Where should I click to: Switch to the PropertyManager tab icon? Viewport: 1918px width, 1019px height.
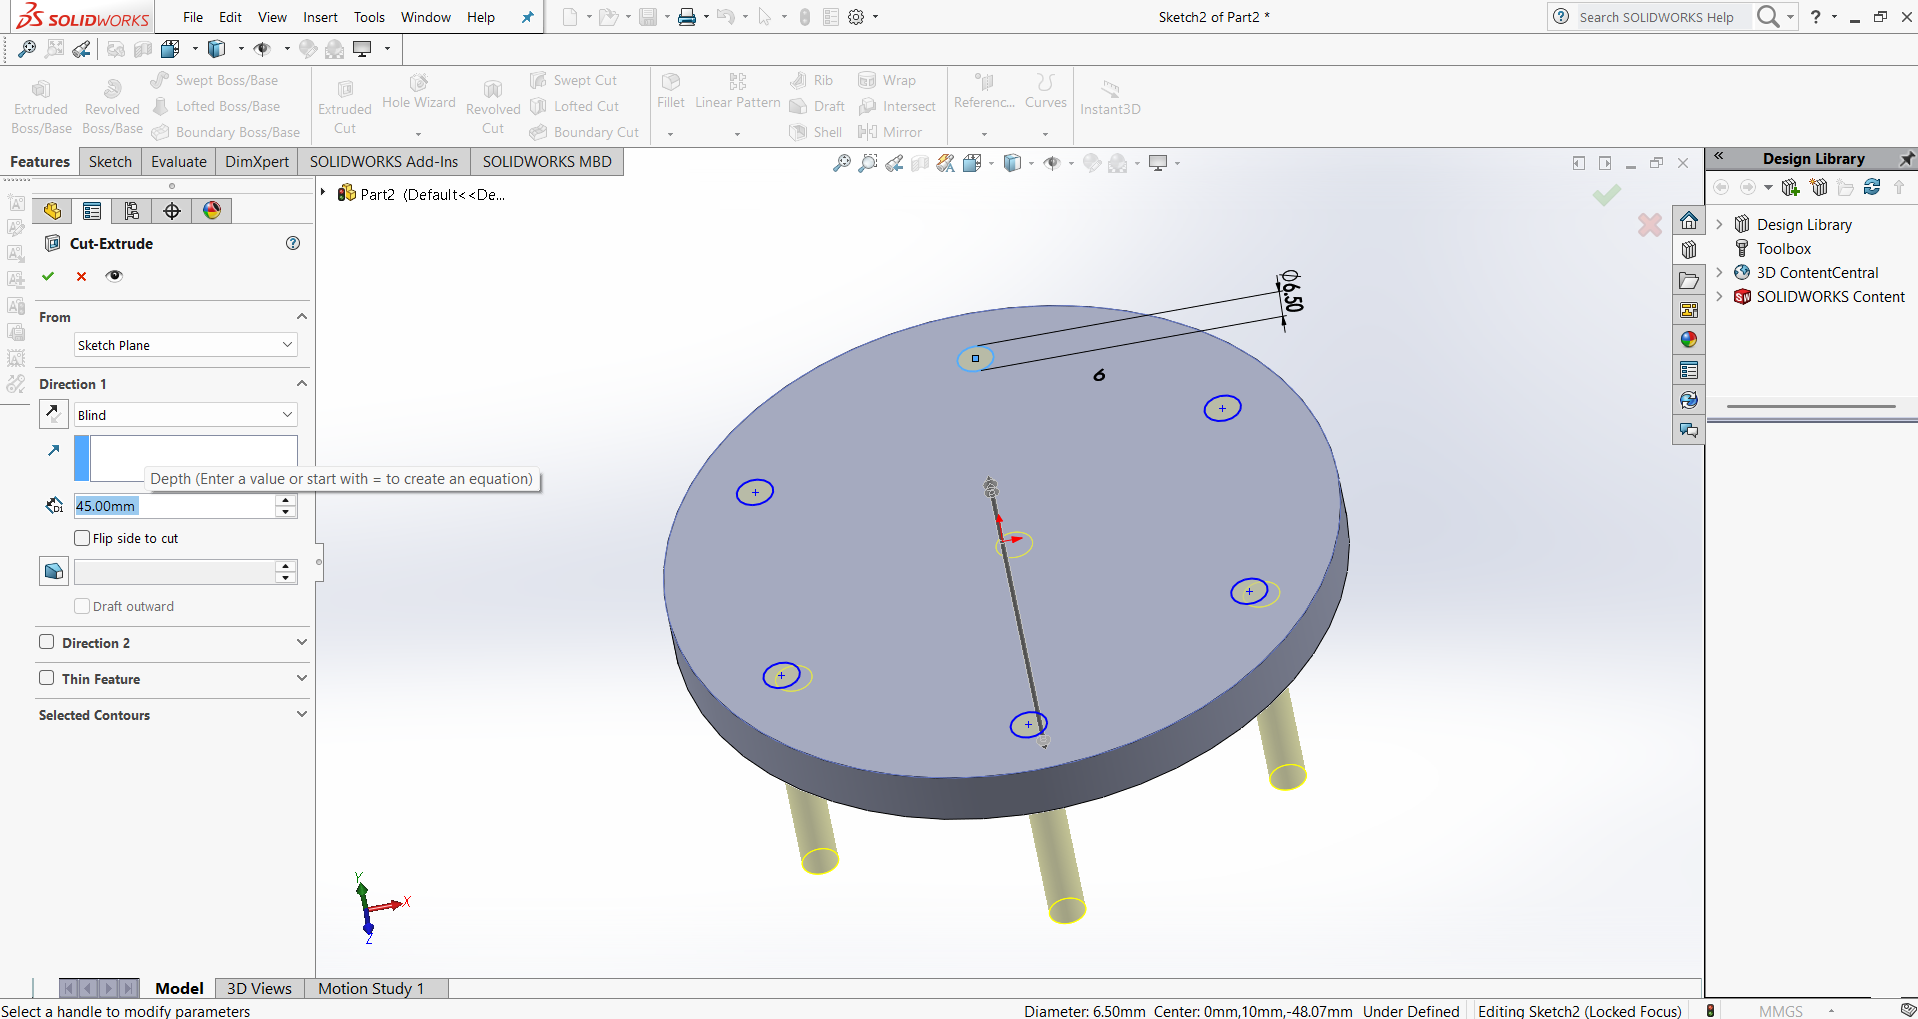pyautogui.click(x=92, y=211)
